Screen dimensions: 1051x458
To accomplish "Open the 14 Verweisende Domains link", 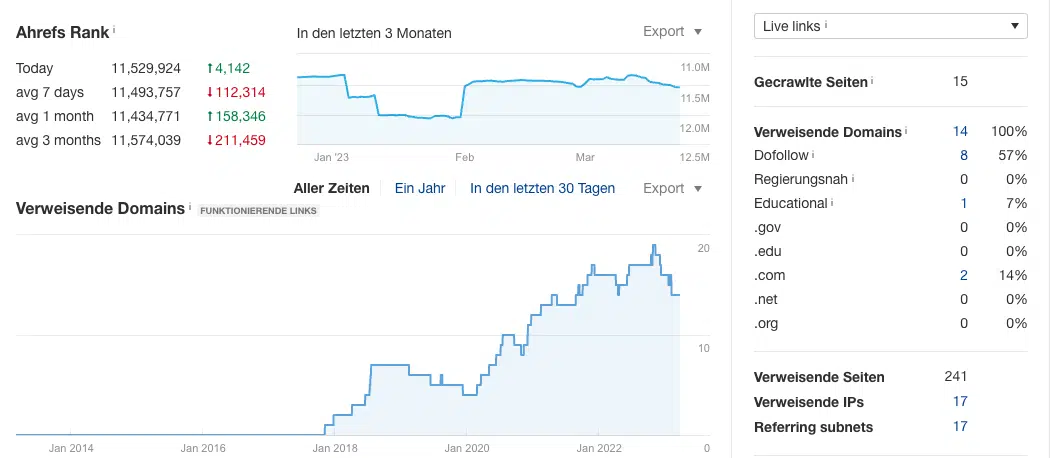I will click(960, 132).
